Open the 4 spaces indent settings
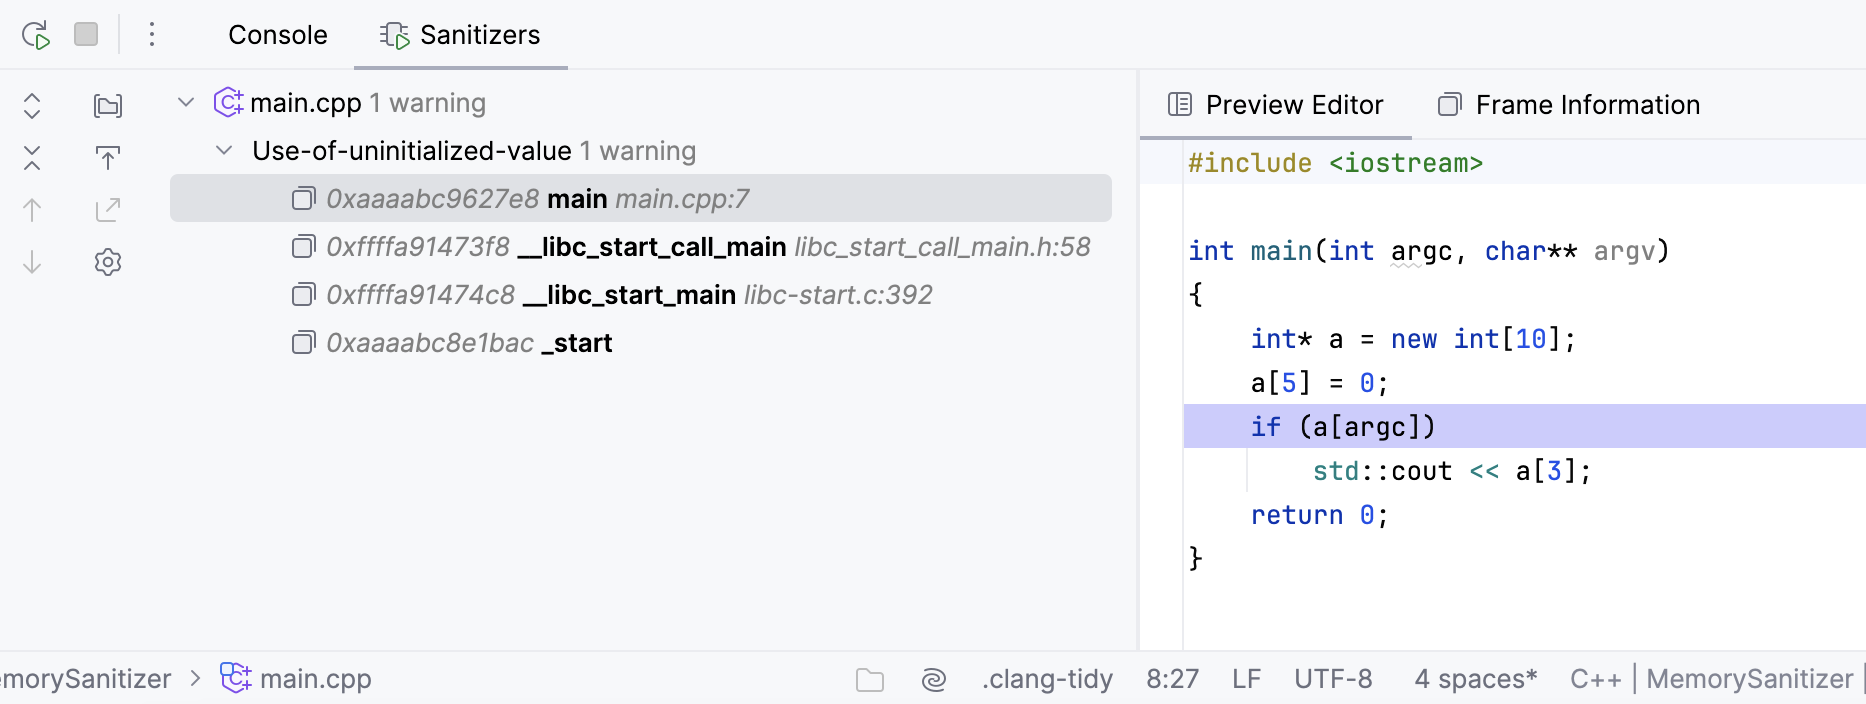Image resolution: width=1866 pixels, height=704 pixels. click(x=1475, y=679)
